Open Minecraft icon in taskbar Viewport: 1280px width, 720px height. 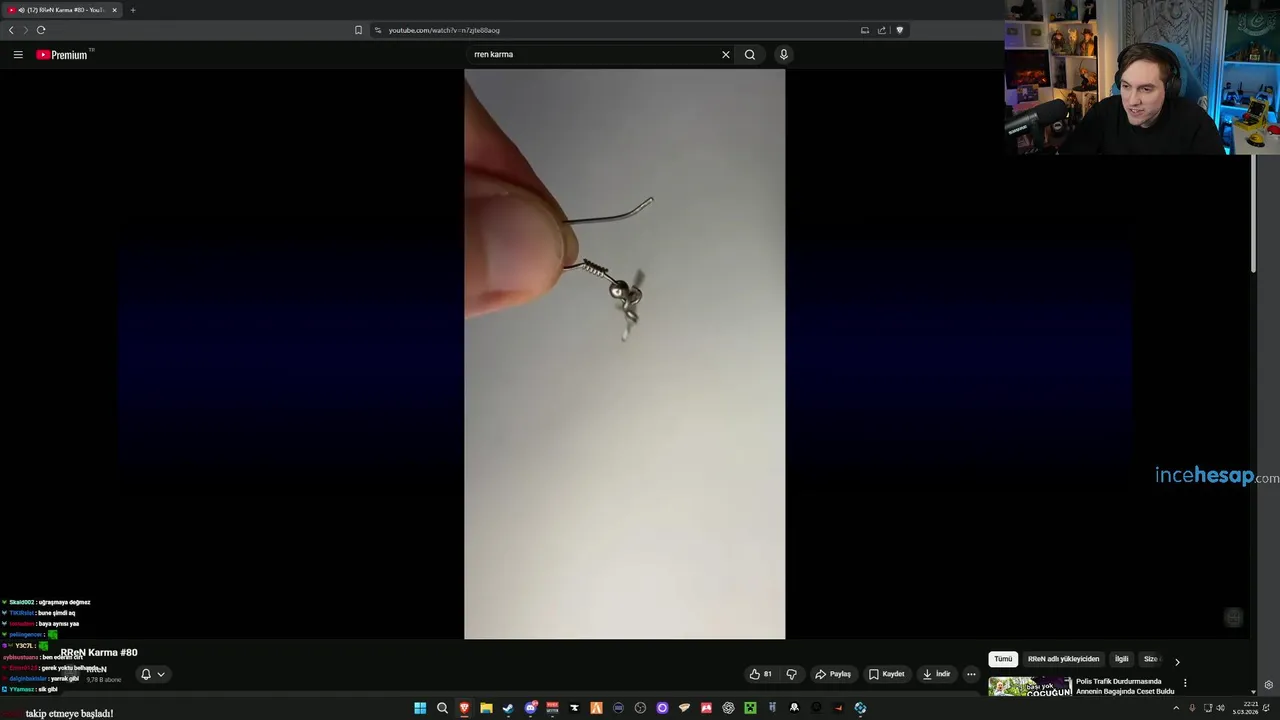pos(750,708)
